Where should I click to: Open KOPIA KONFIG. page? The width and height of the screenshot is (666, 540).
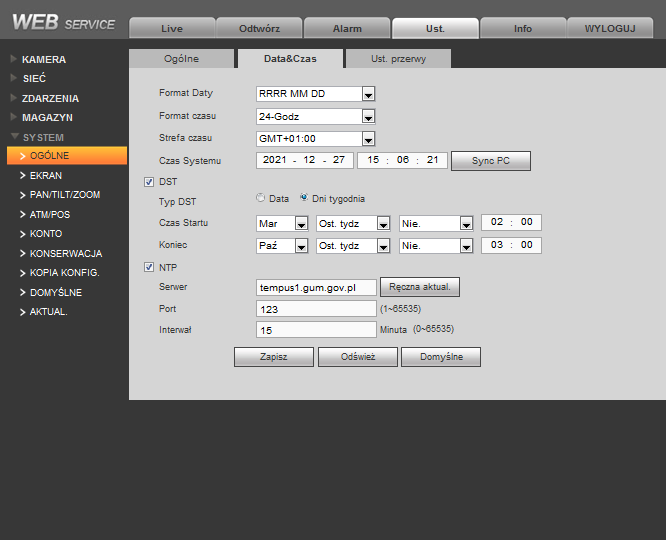(x=64, y=273)
